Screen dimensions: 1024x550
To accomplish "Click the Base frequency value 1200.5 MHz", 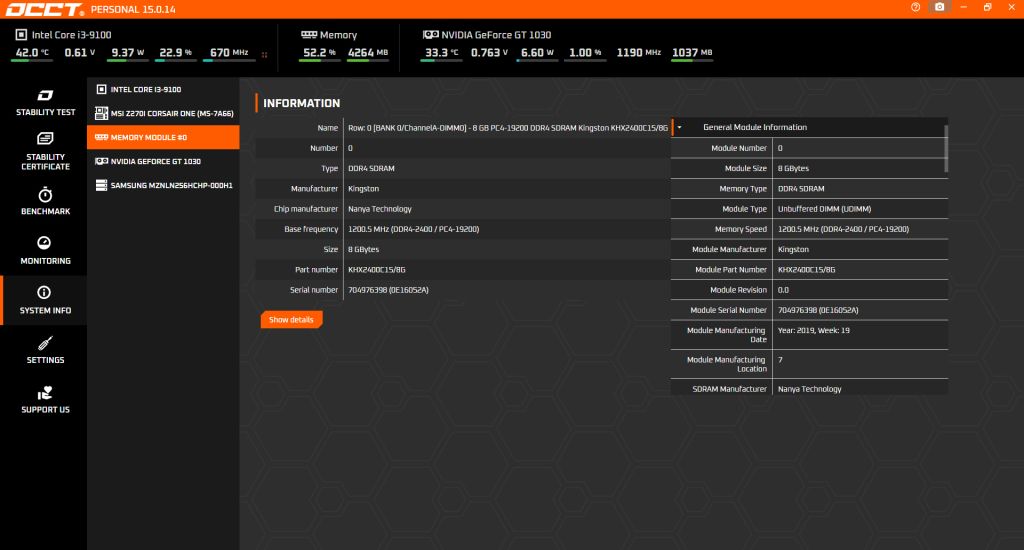I will click(x=413, y=229).
